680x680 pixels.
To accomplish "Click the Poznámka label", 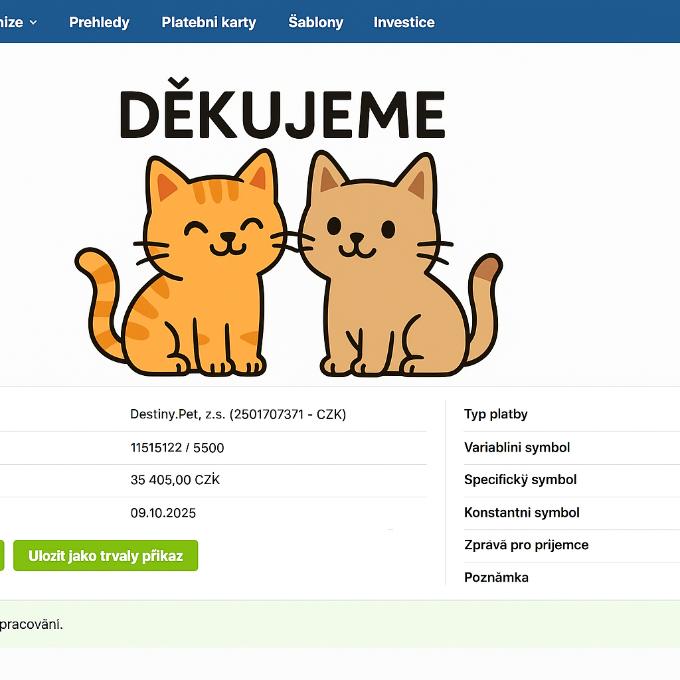I will click(496, 578).
